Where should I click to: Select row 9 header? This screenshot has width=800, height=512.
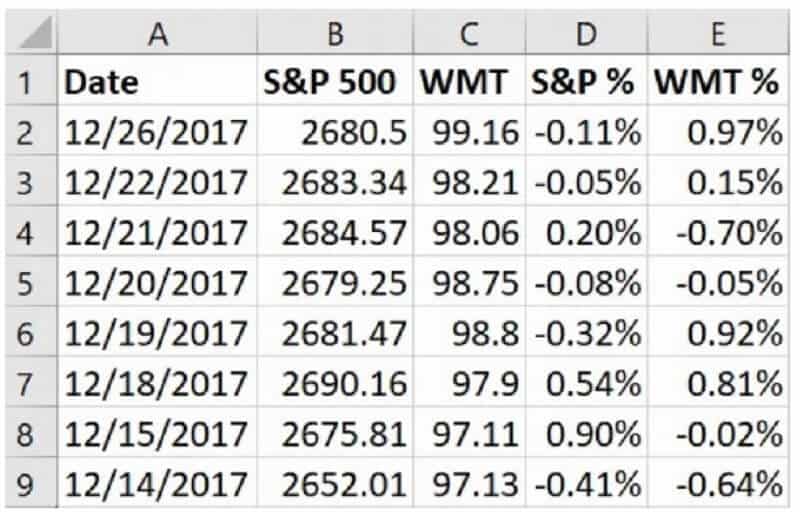click(x=31, y=483)
